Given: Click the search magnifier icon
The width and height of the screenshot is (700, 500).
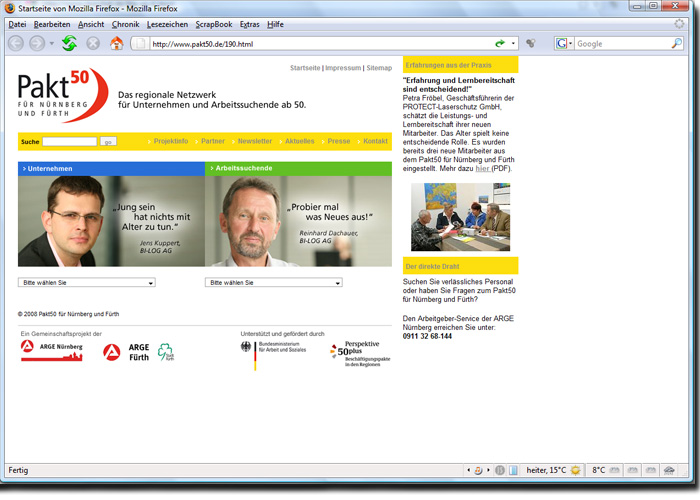Looking at the screenshot, I should [x=677, y=43].
